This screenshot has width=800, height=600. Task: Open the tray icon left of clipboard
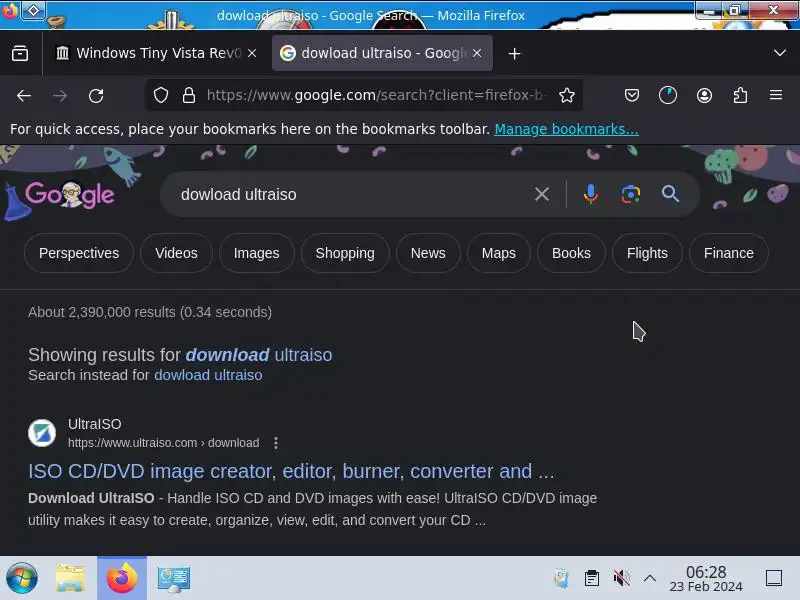point(561,578)
